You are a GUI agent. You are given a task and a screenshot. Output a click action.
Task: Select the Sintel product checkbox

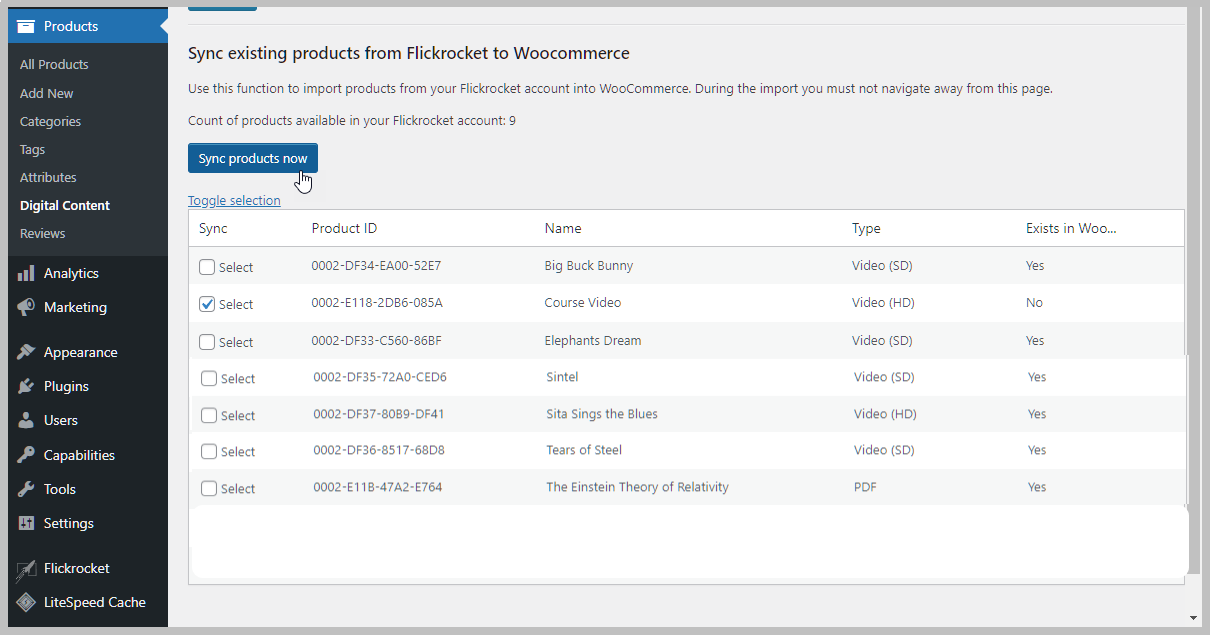[209, 378]
